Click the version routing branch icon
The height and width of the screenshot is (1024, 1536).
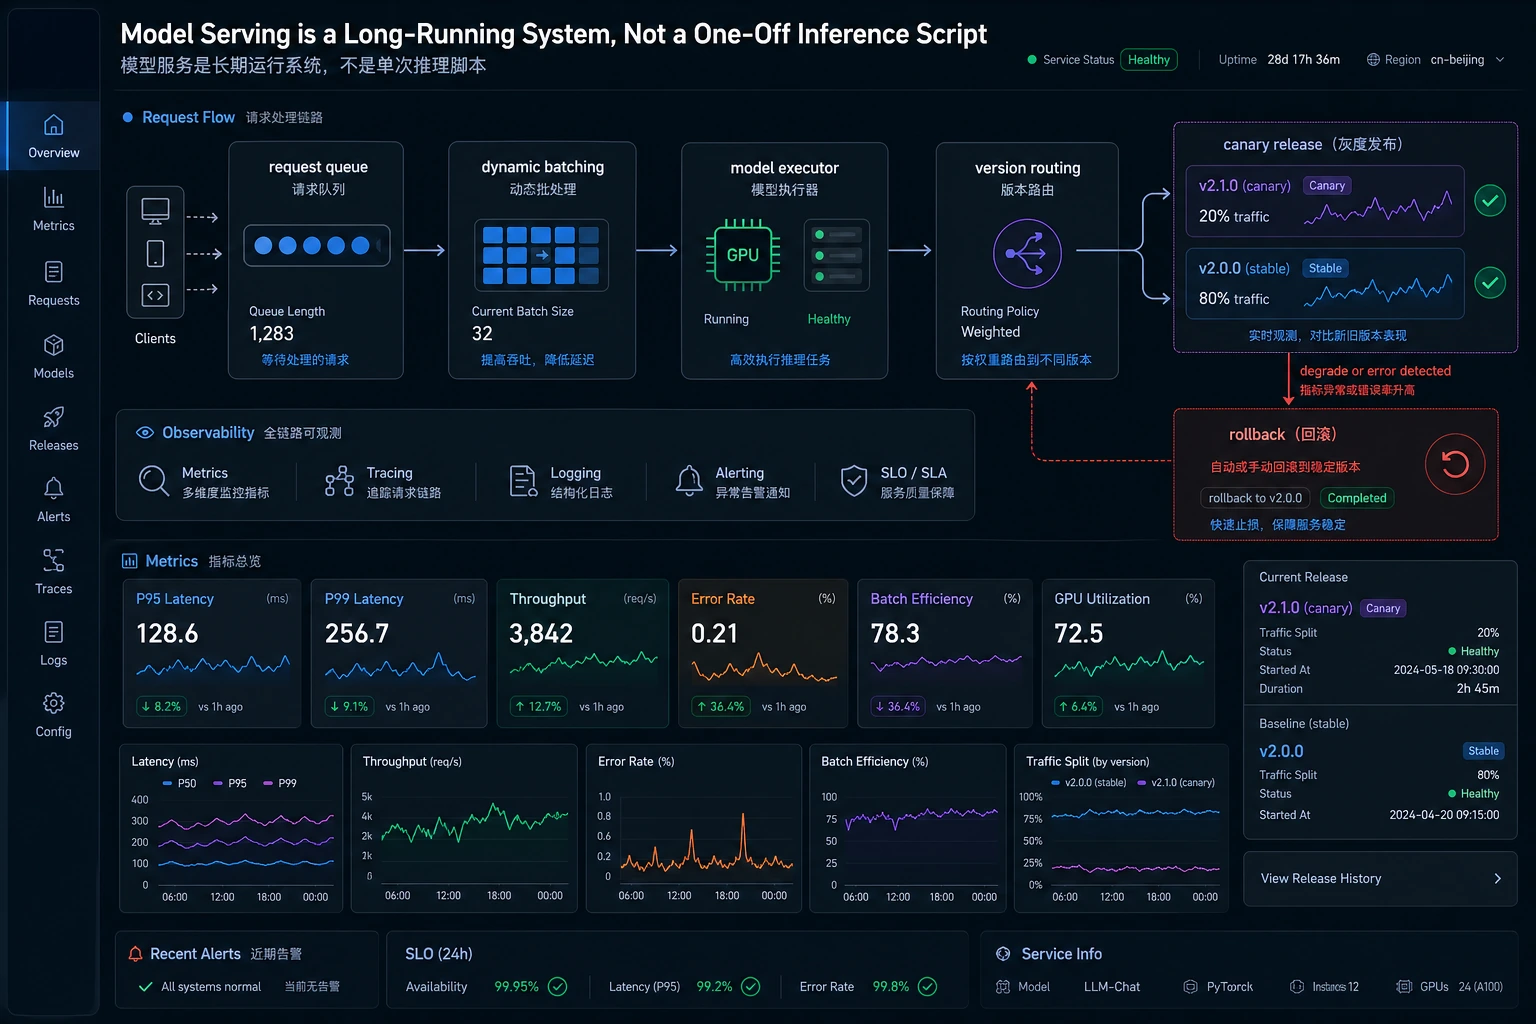[1027, 254]
